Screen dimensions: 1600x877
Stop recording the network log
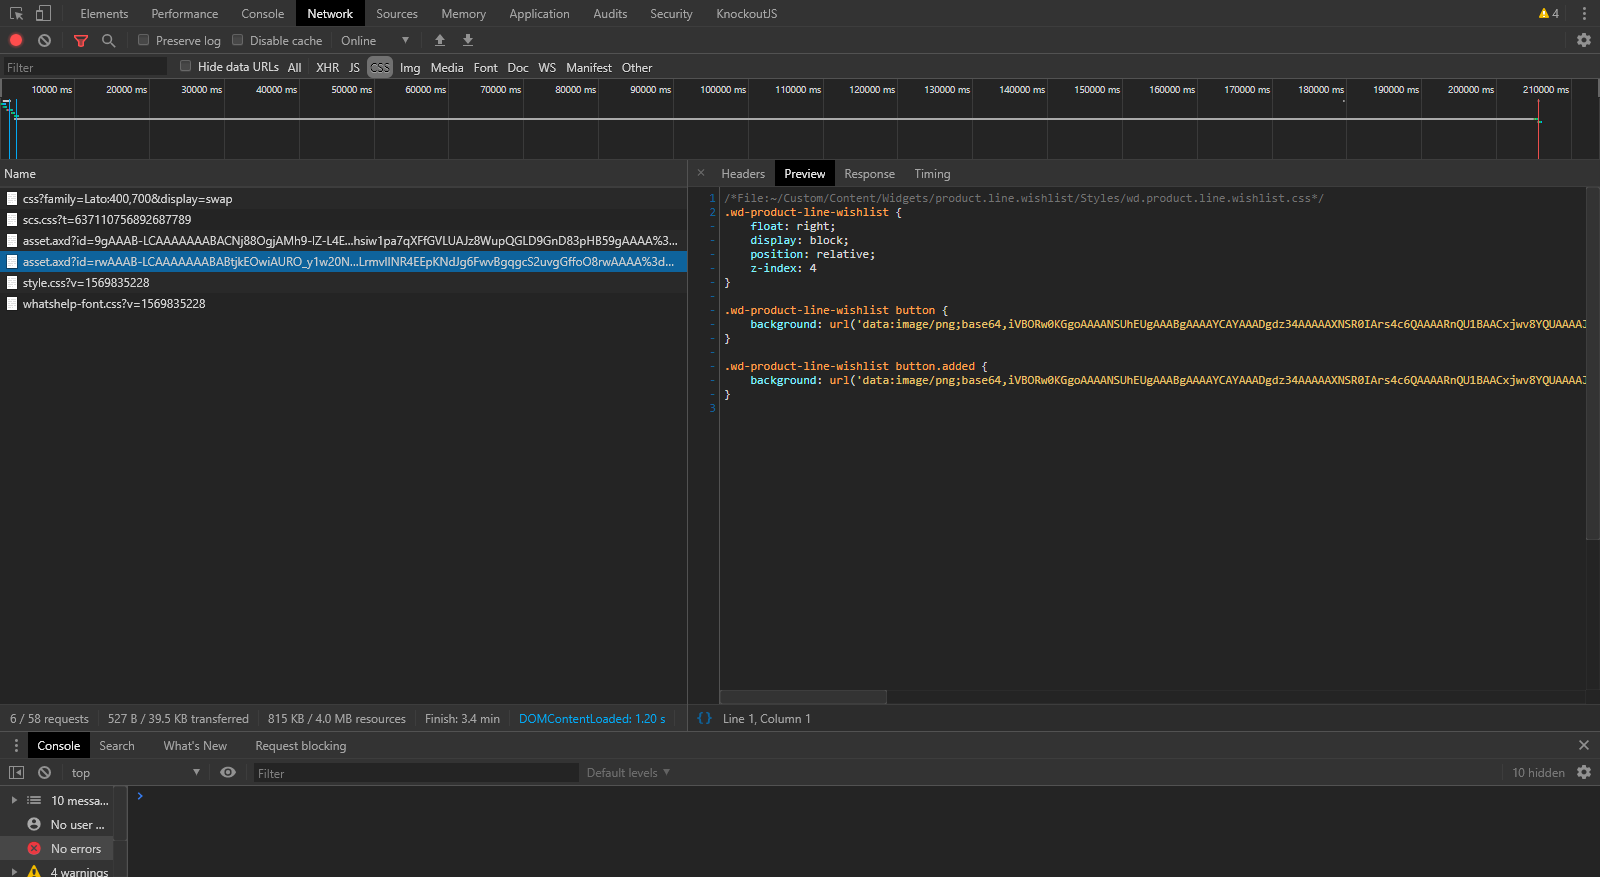pyautogui.click(x=16, y=41)
